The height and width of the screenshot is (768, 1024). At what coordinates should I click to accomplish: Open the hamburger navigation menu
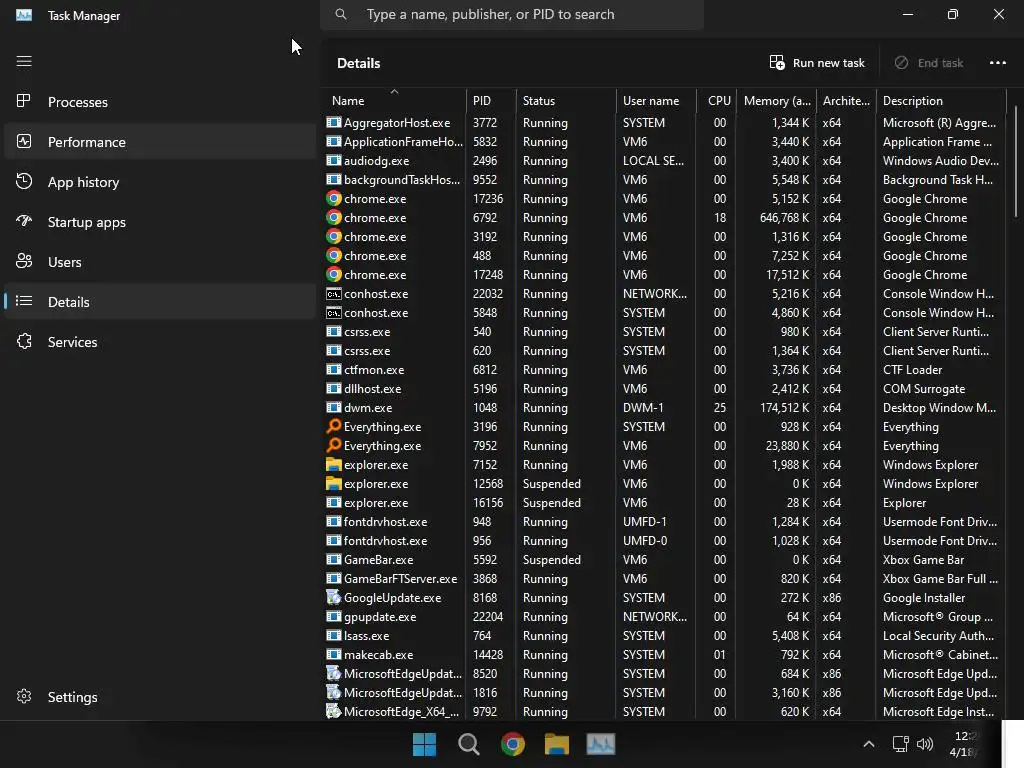(x=24, y=61)
